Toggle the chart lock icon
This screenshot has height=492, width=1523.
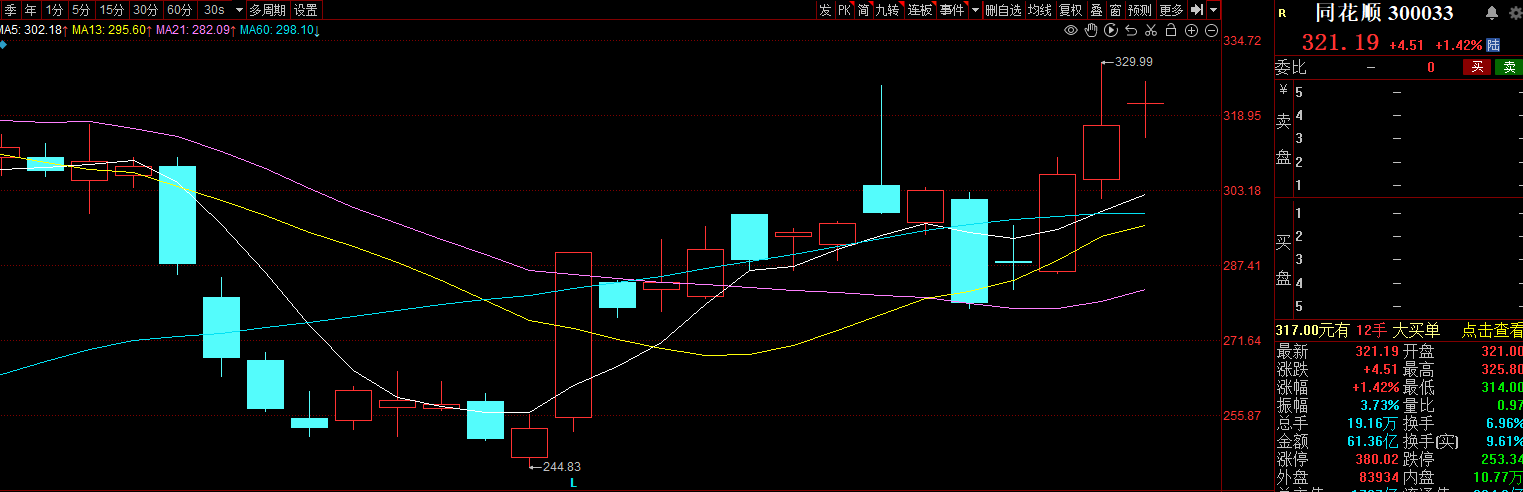tap(1171, 31)
